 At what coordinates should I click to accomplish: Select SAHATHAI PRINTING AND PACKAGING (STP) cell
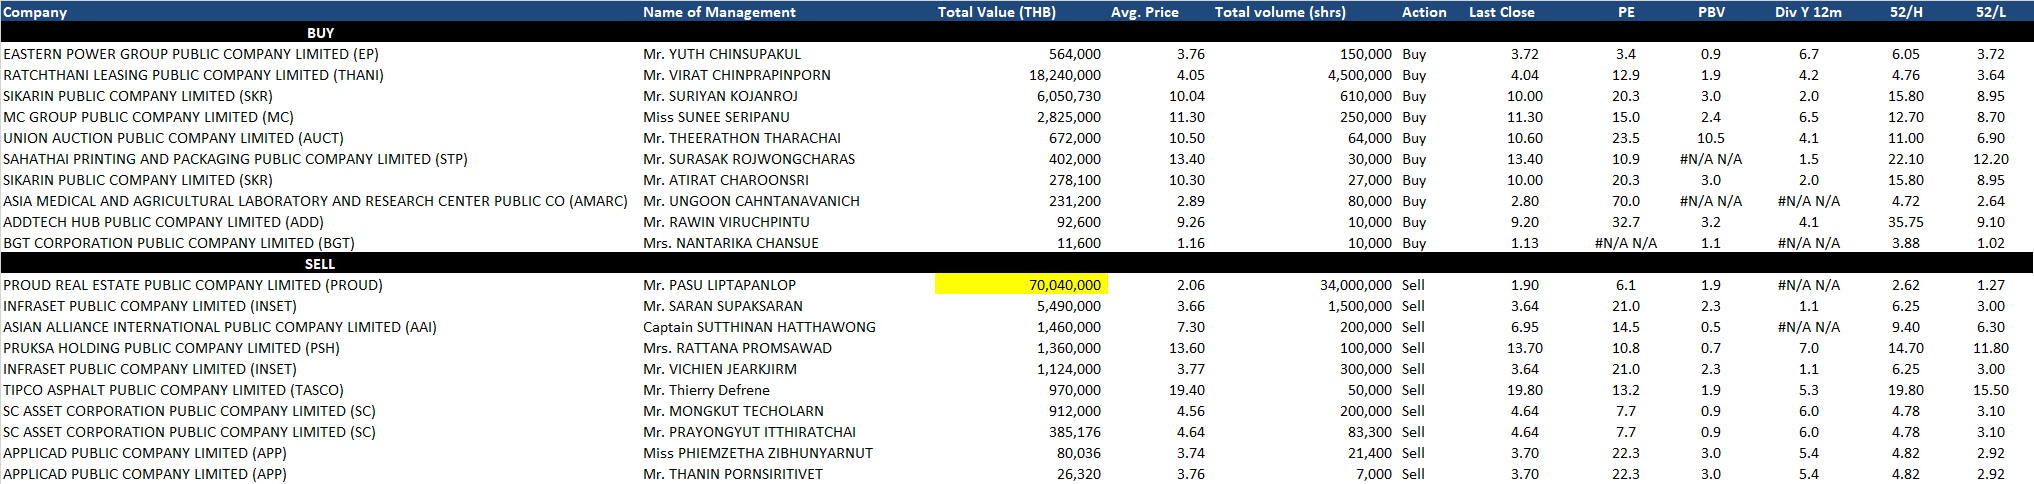235,159
